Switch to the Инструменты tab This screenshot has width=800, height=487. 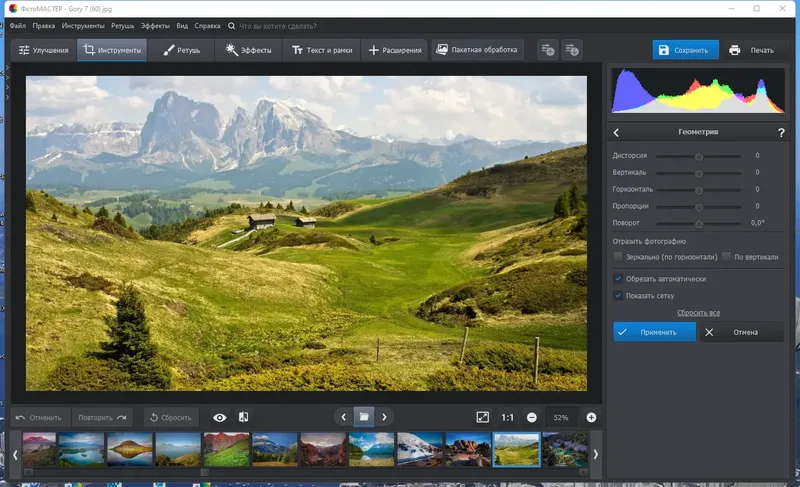112,50
